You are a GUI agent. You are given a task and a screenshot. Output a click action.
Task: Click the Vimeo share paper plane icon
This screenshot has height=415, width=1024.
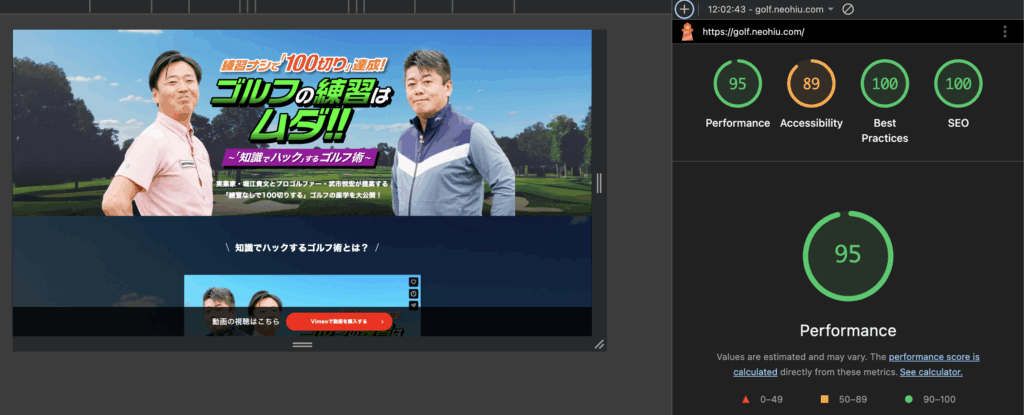[x=413, y=306]
